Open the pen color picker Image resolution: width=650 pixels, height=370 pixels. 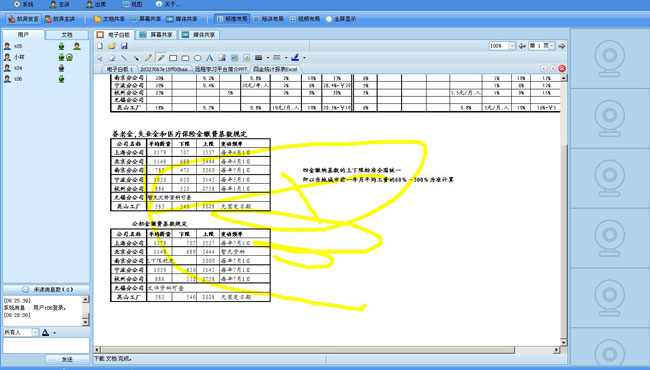295,58
